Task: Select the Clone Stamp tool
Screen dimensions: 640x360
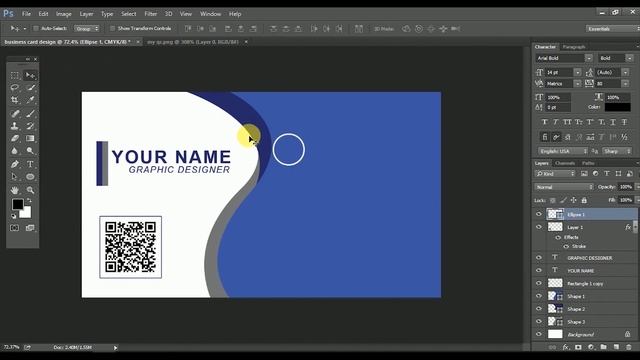Action: [15, 126]
